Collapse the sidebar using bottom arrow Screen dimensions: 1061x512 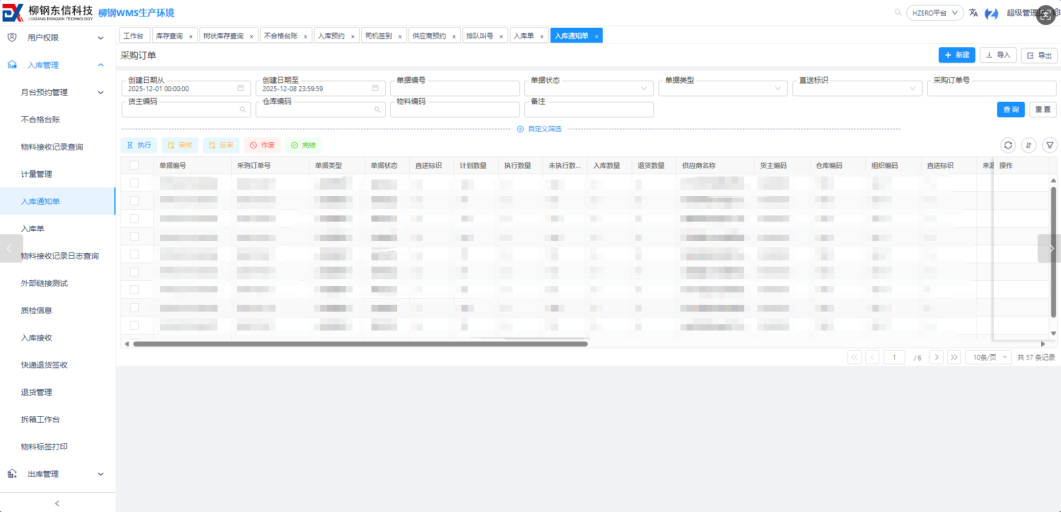click(58, 503)
